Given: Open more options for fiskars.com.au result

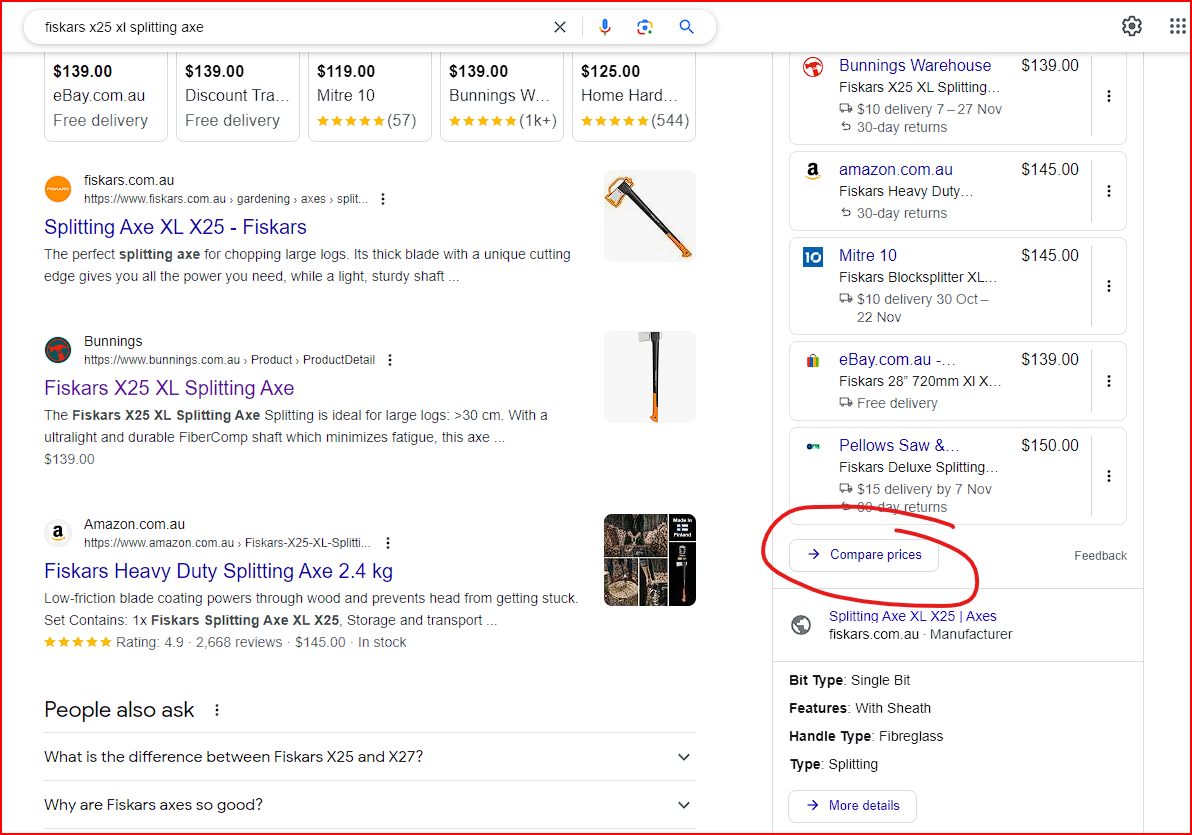Looking at the screenshot, I should (x=383, y=199).
